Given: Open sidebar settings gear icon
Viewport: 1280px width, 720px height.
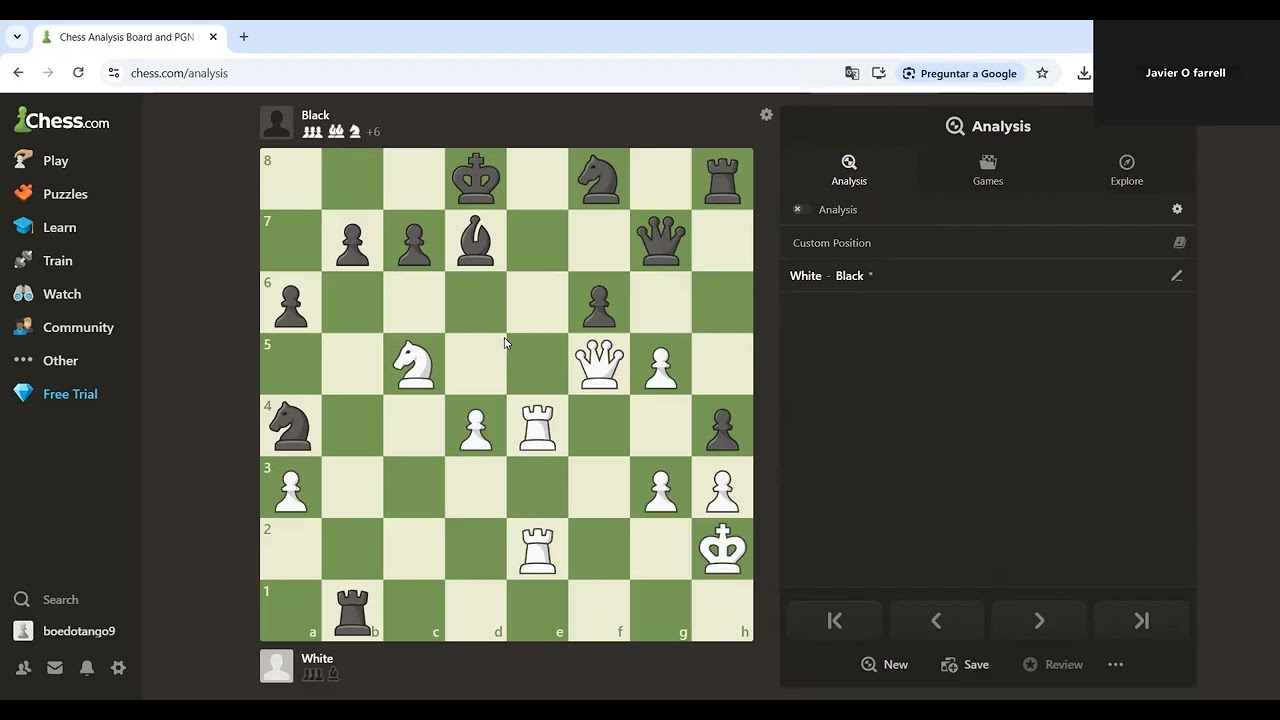Looking at the screenshot, I should [118, 668].
